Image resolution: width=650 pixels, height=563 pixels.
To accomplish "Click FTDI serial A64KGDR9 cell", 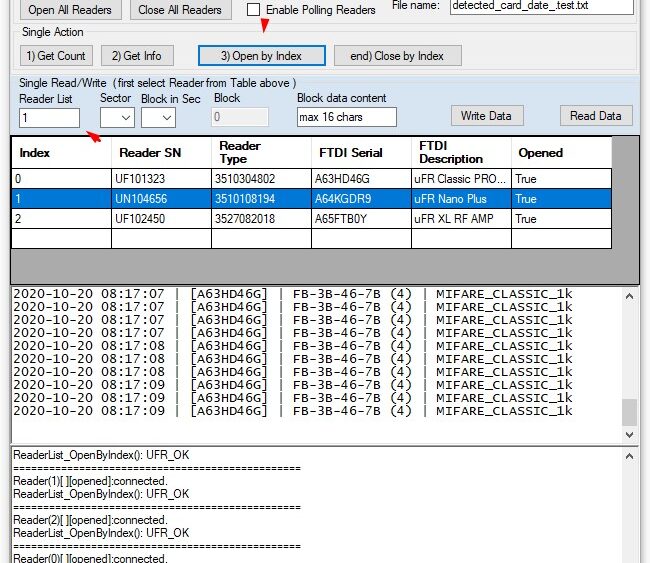I will (x=361, y=199).
